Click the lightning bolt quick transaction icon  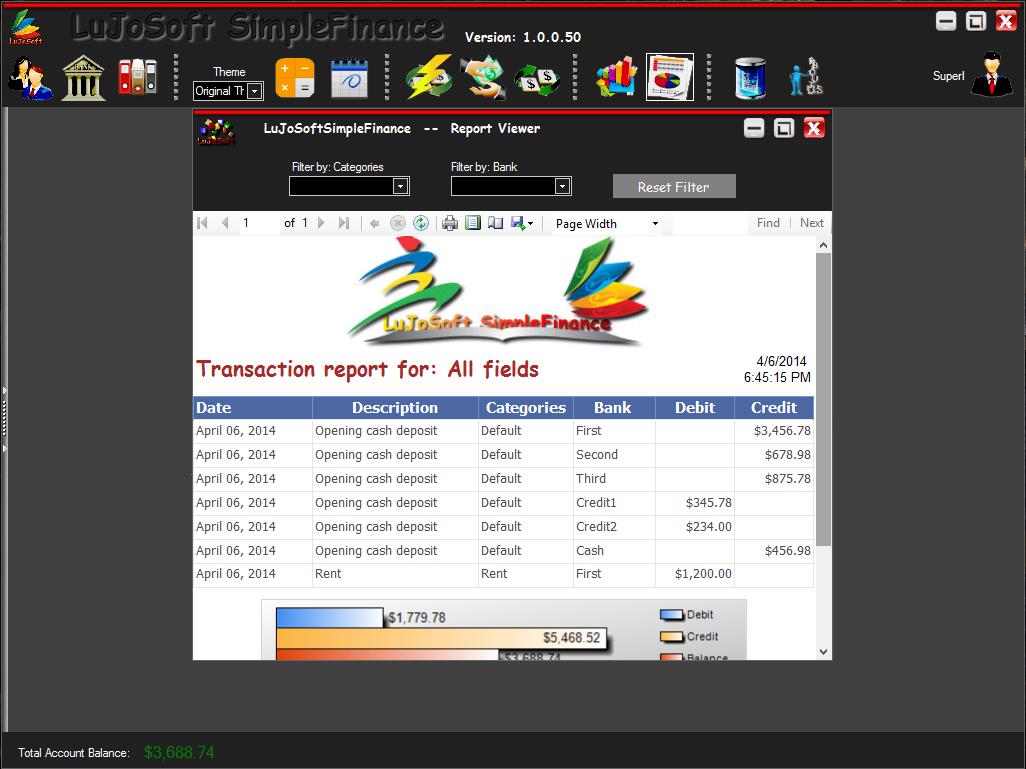(430, 77)
